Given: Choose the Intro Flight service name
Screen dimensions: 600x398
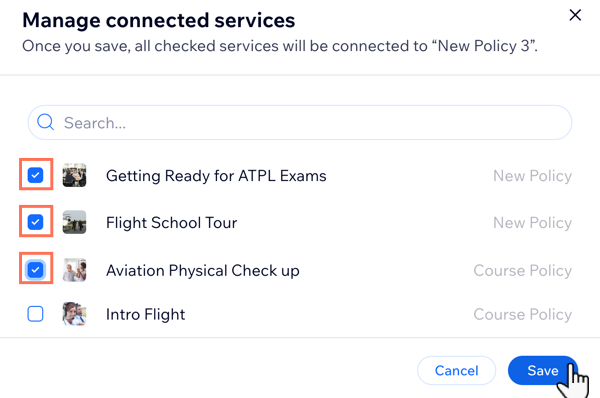Looking at the screenshot, I should tap(145, 315).
